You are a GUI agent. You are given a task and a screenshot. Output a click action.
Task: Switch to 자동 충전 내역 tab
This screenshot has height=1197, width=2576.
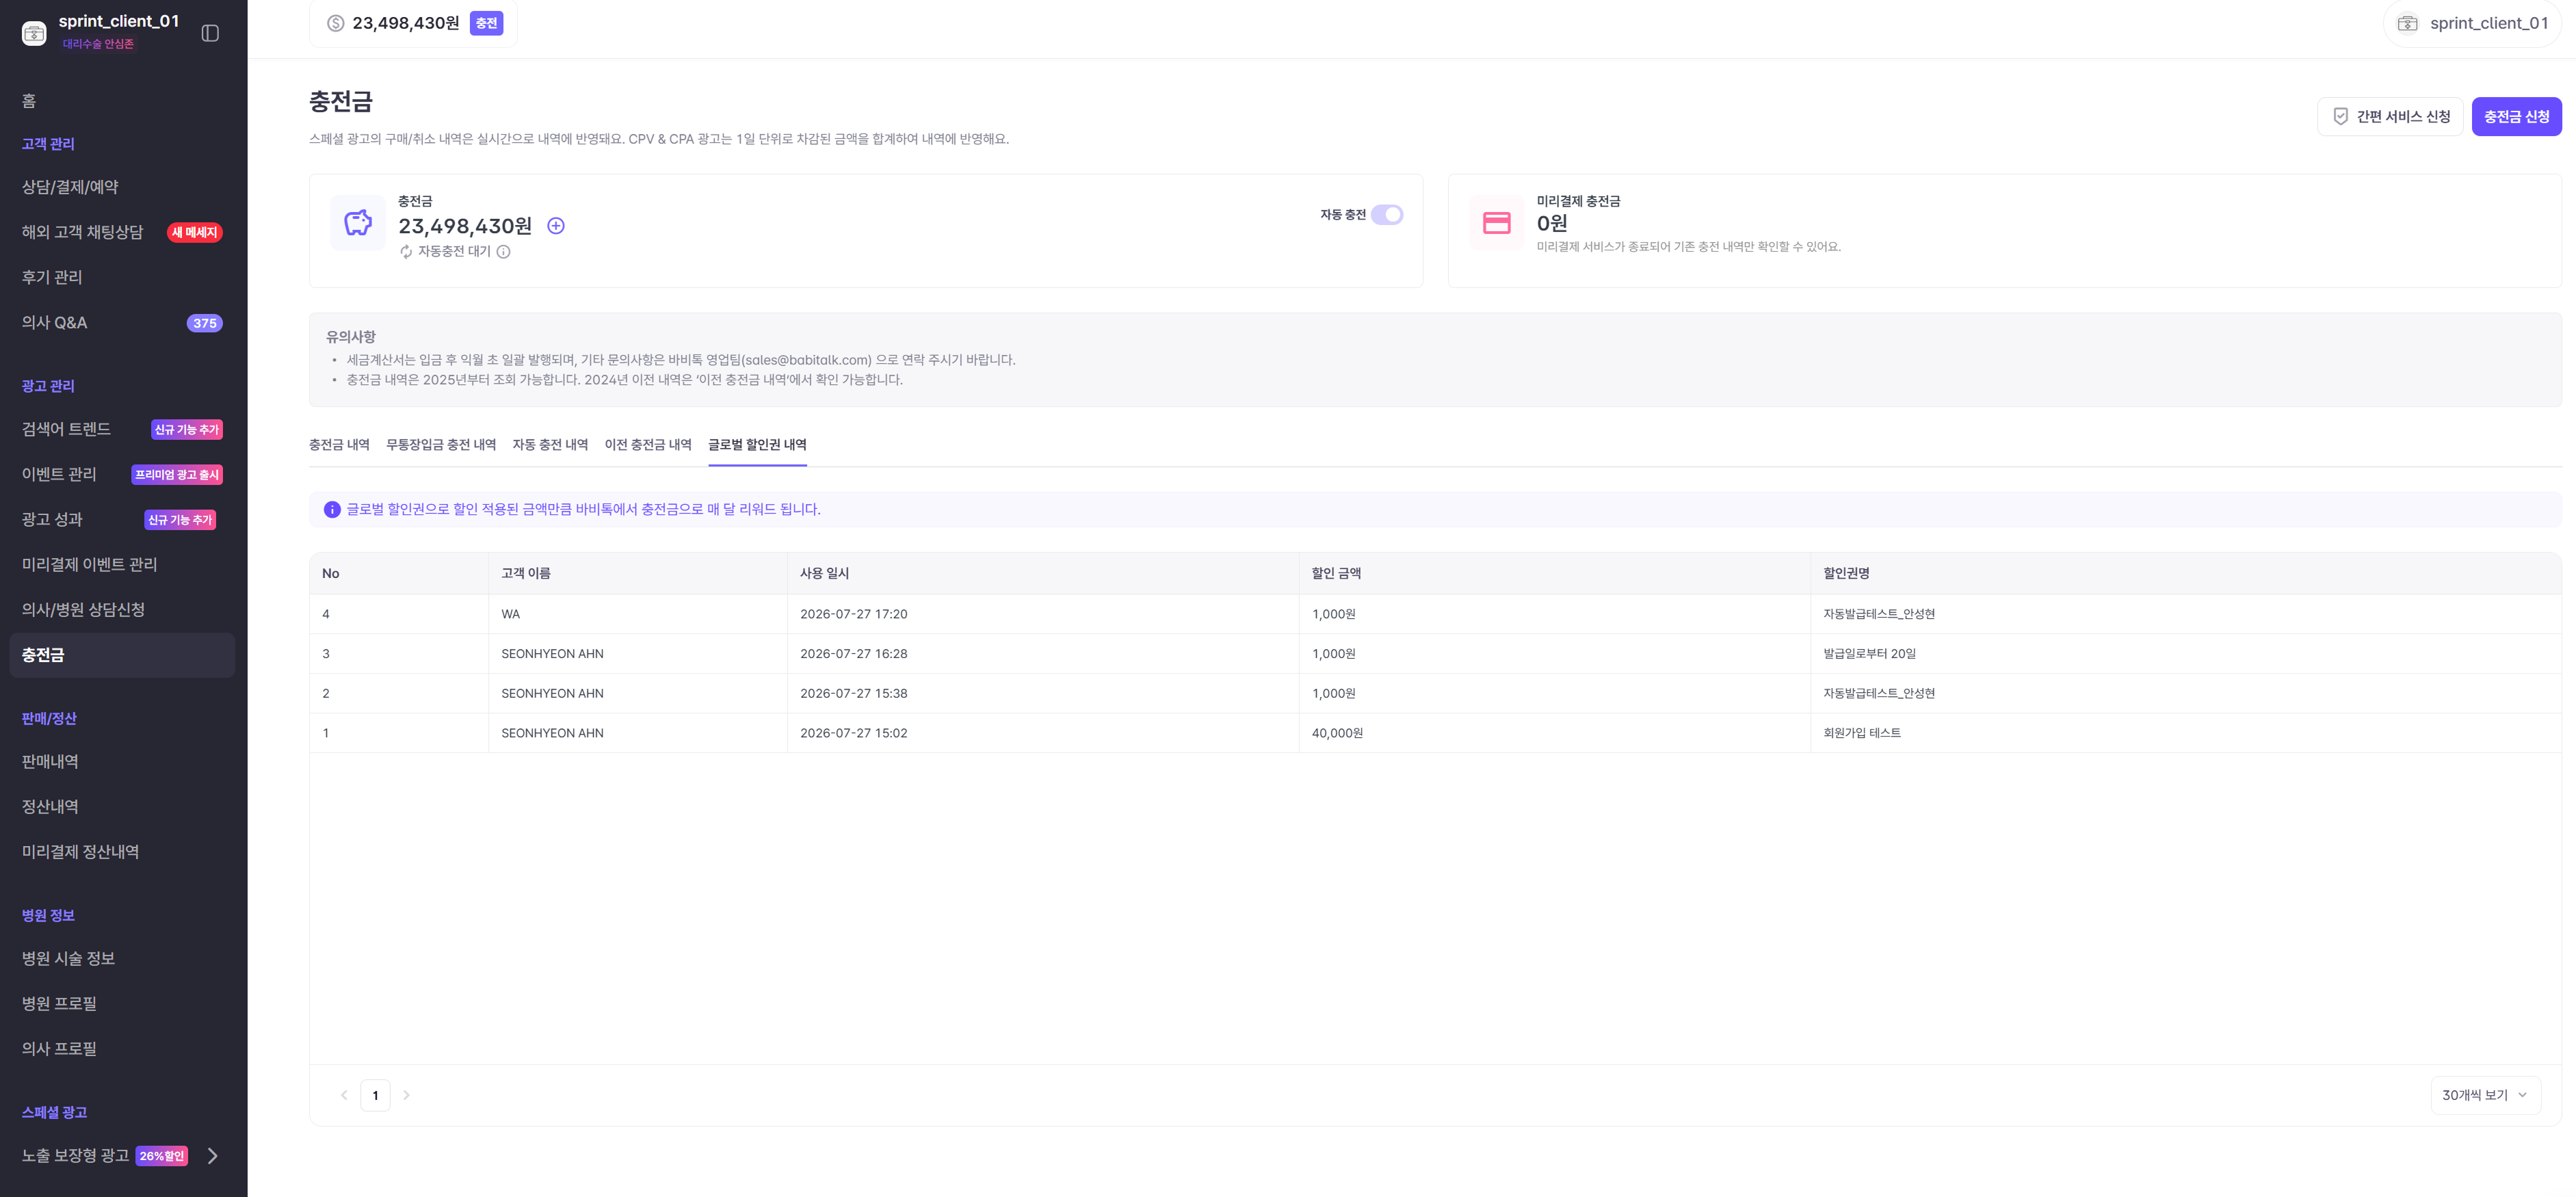point(550,445)
